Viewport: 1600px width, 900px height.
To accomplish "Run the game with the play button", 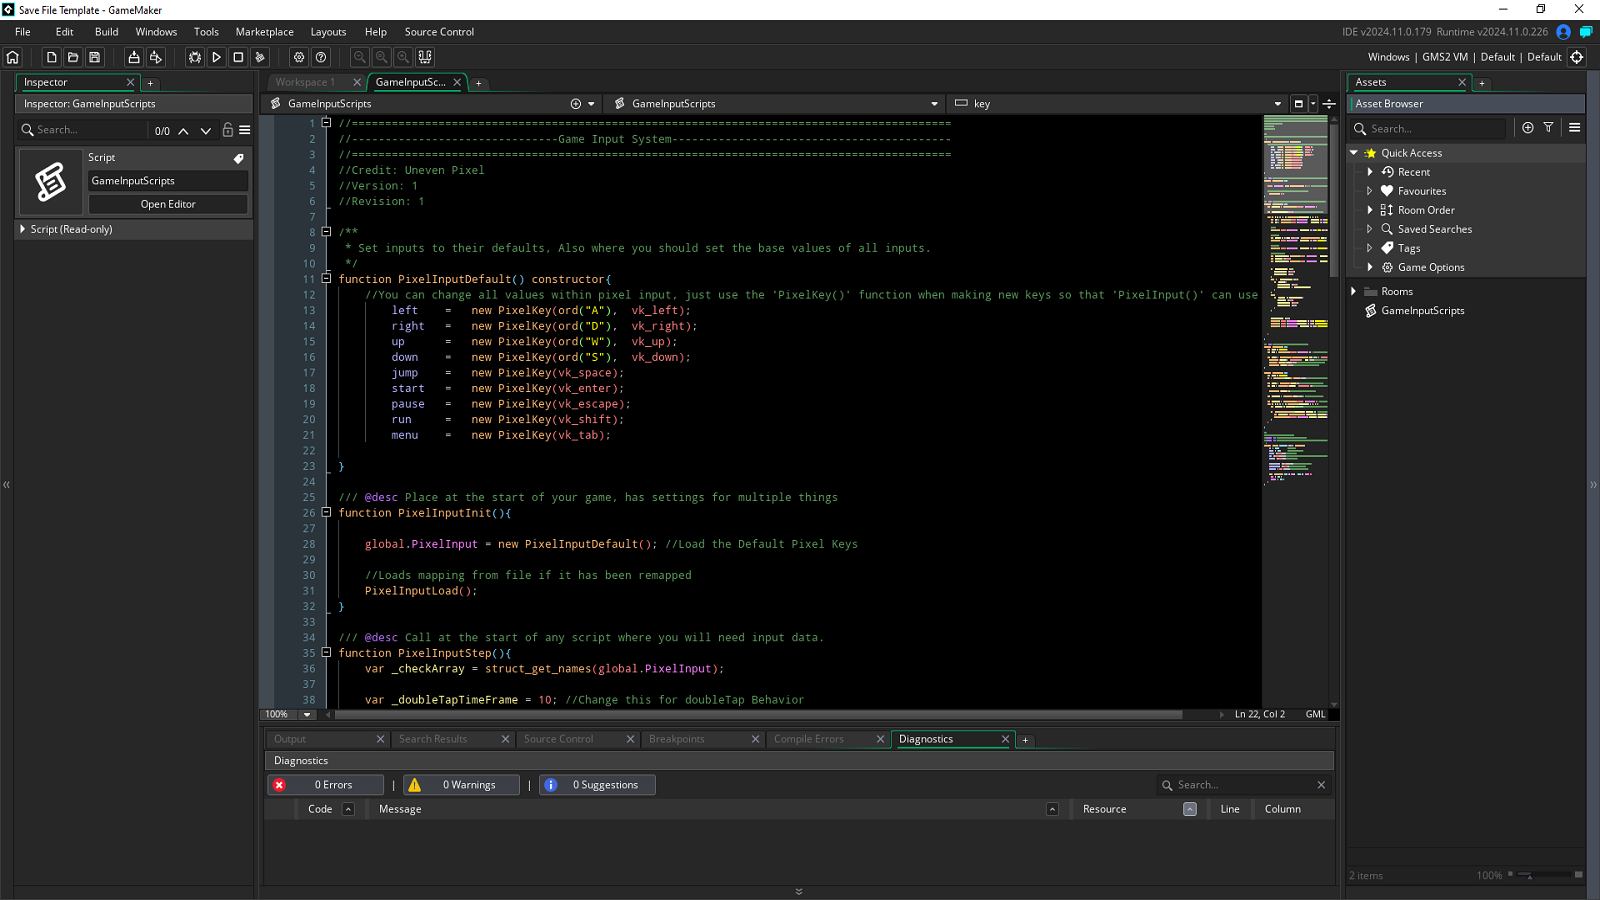I will point(217,57).
